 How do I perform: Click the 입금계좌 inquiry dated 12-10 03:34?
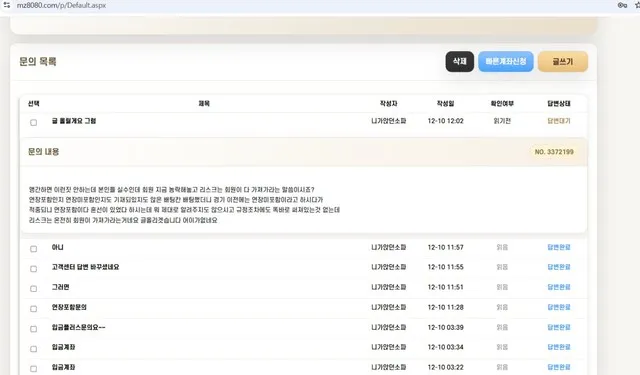(63, 347)
